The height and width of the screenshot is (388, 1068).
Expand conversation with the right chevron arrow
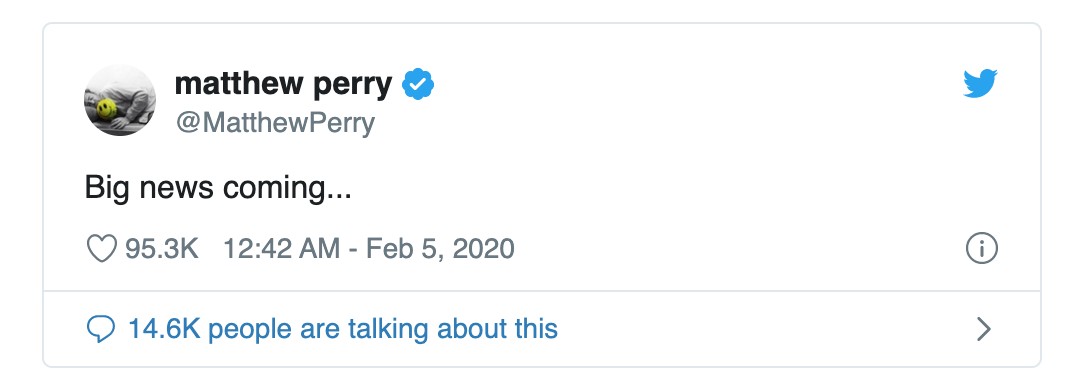click(983, 329)
